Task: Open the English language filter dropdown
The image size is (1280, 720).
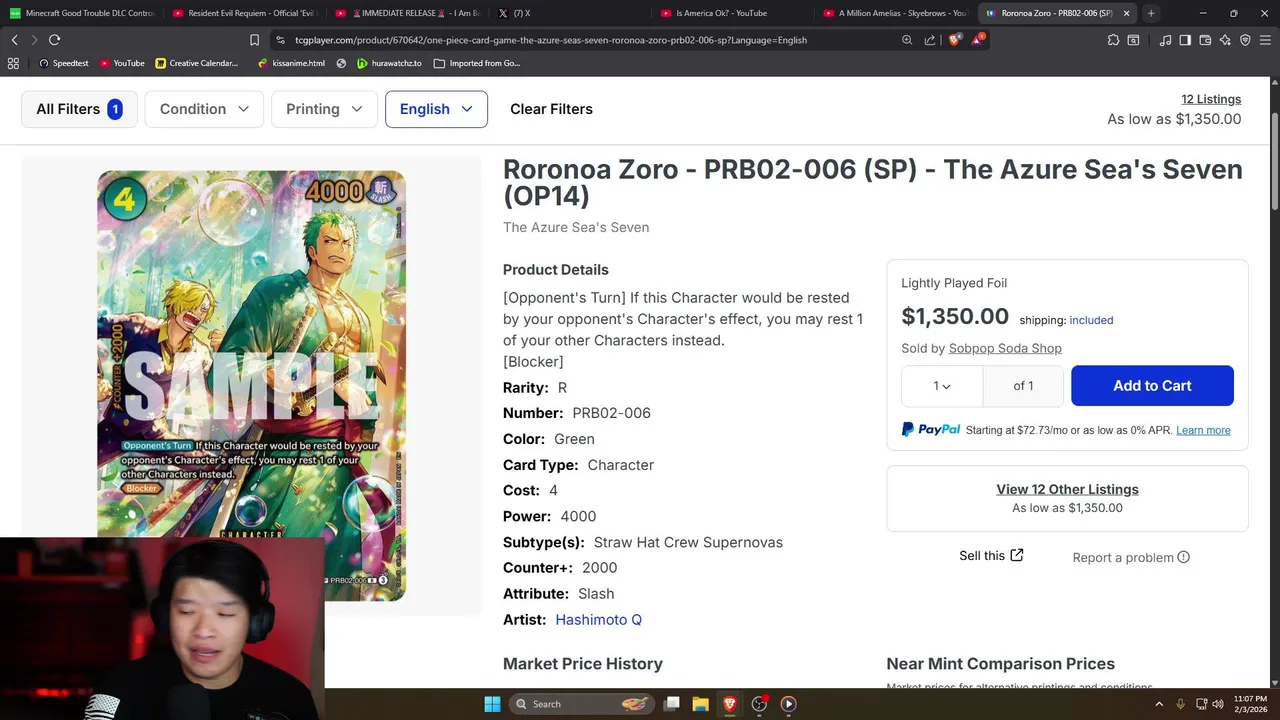Action: pos(436,109)
